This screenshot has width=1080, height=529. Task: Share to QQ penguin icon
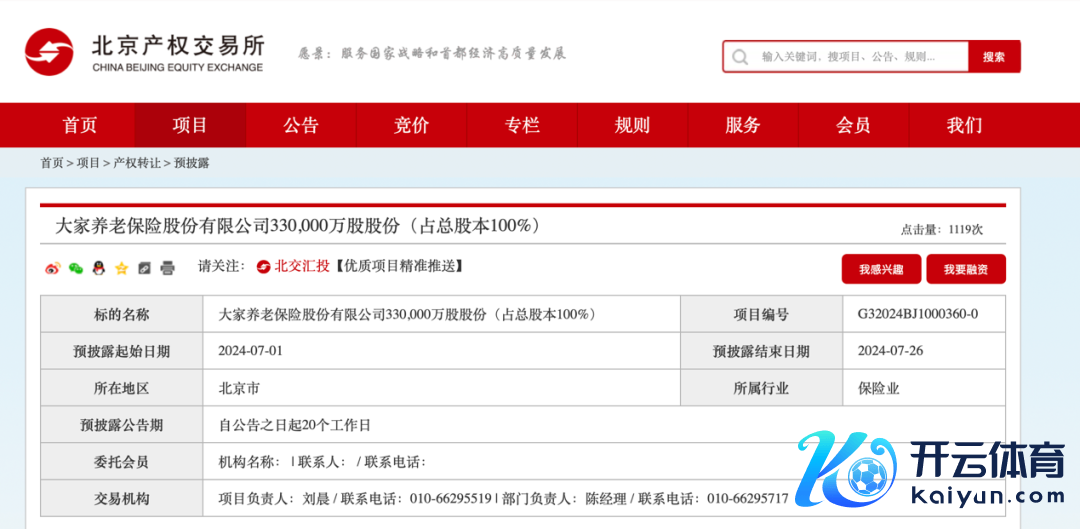pos(99,268)
